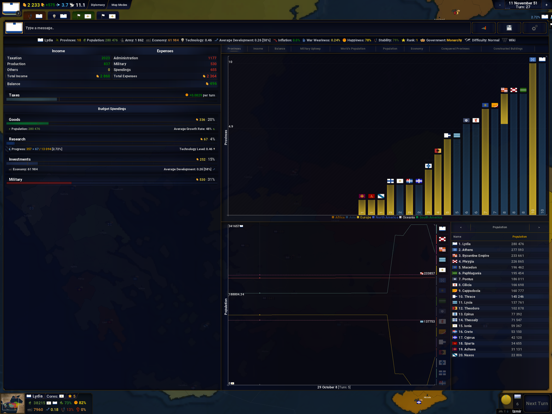Adjust the Investments budget slider
Viewport: 552px width, 414px height.
(112, 163)
